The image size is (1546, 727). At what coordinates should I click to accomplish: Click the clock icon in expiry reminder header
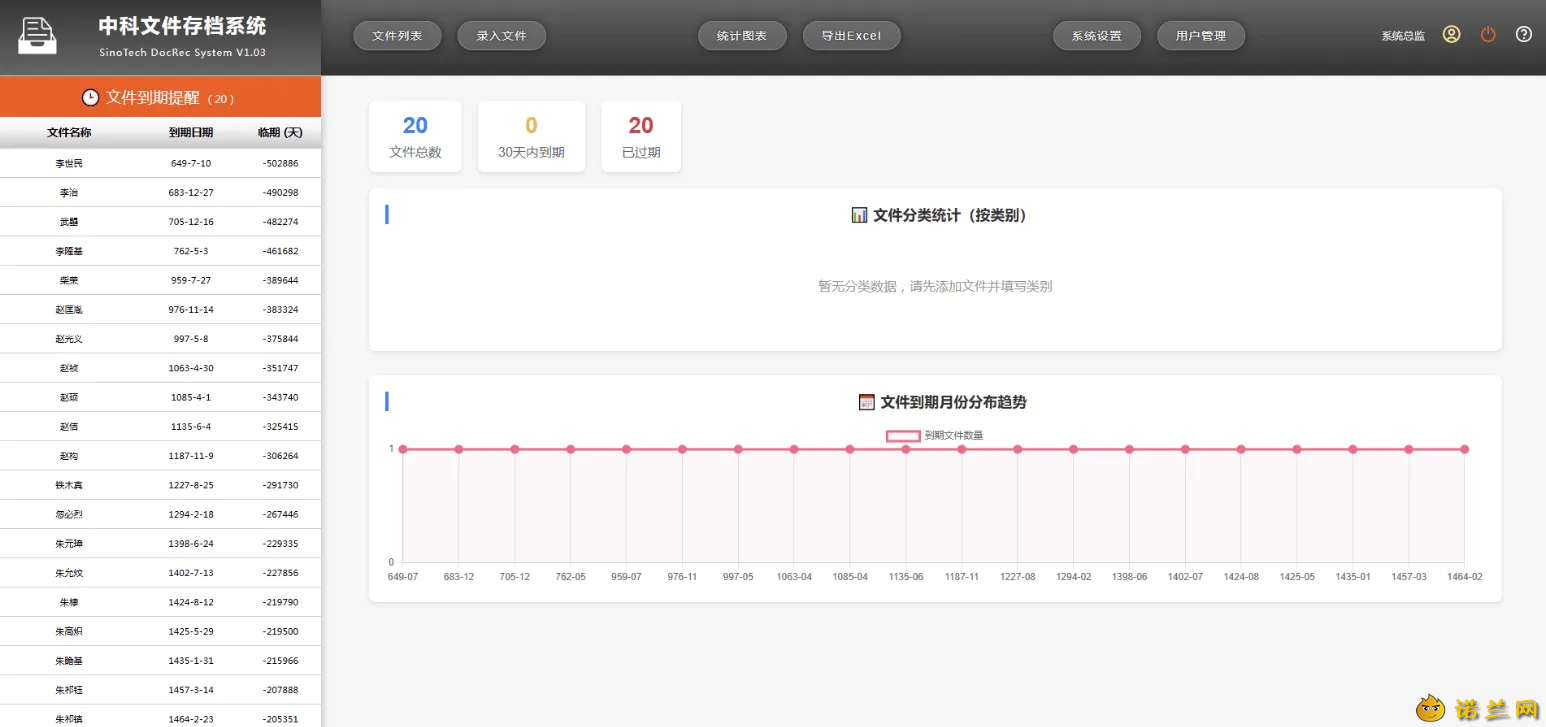(90, 97)
